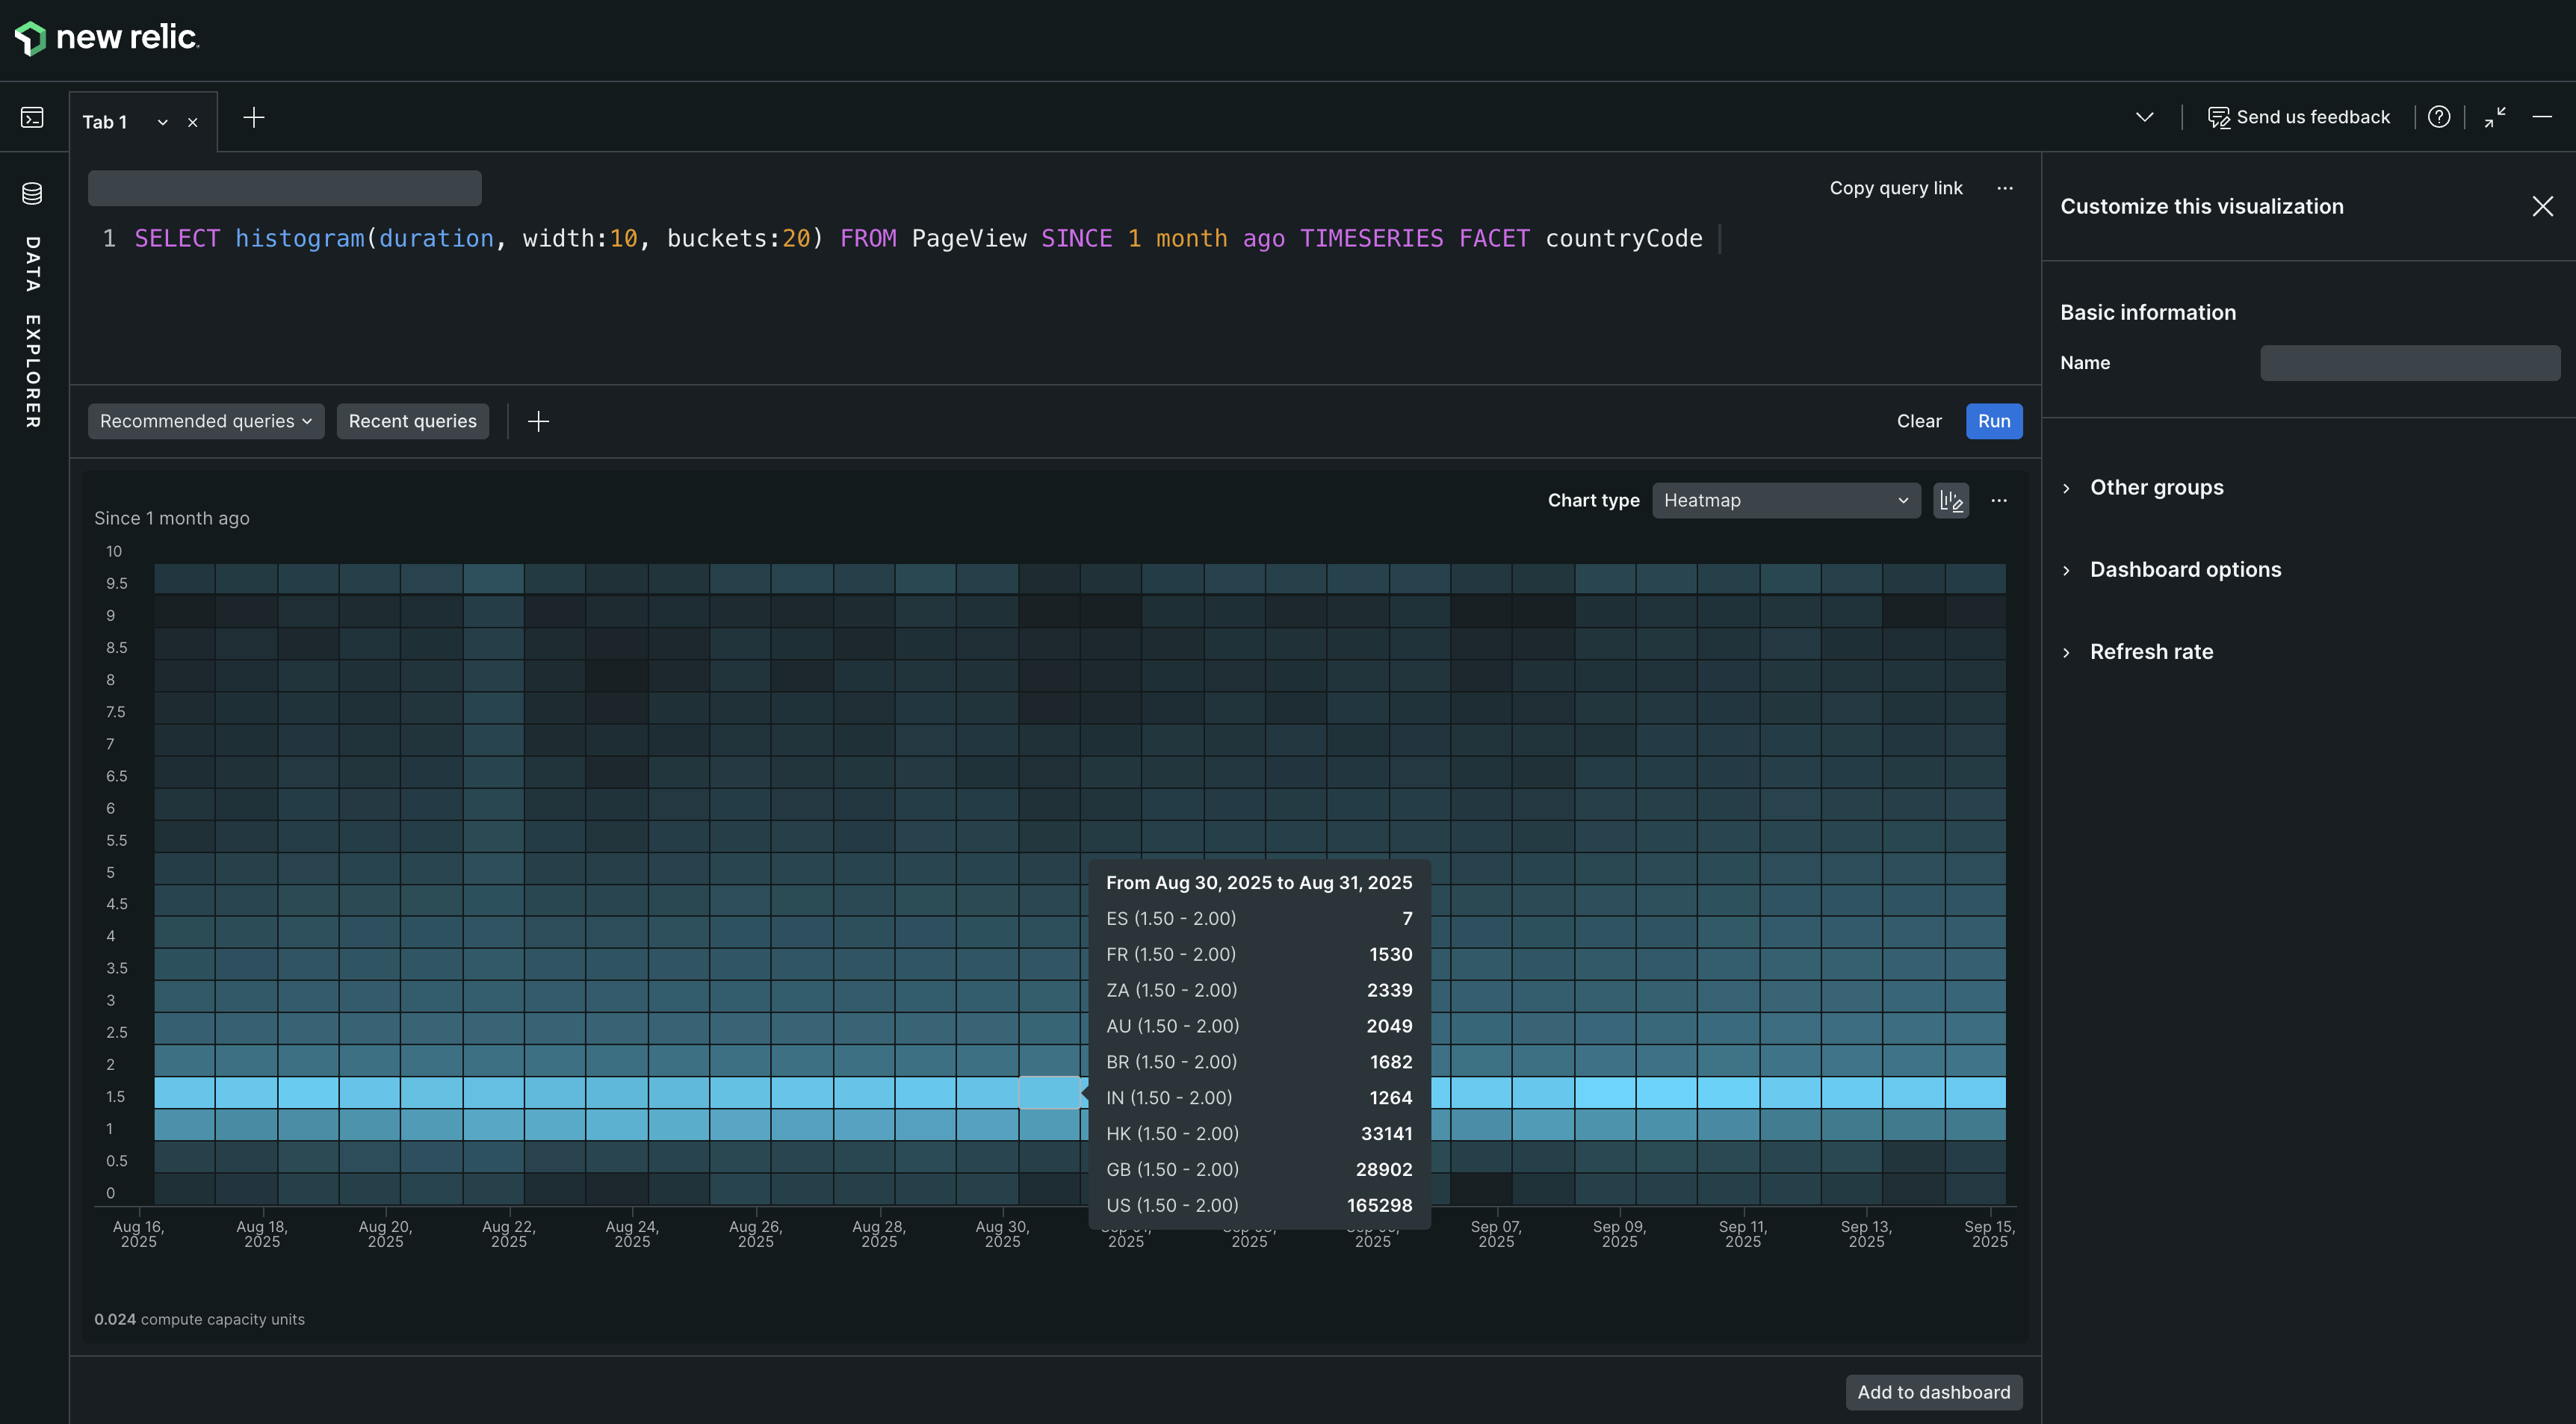
Task: Open the chart customization pencil icon near Heatmap
Action: click(1951, 500)
